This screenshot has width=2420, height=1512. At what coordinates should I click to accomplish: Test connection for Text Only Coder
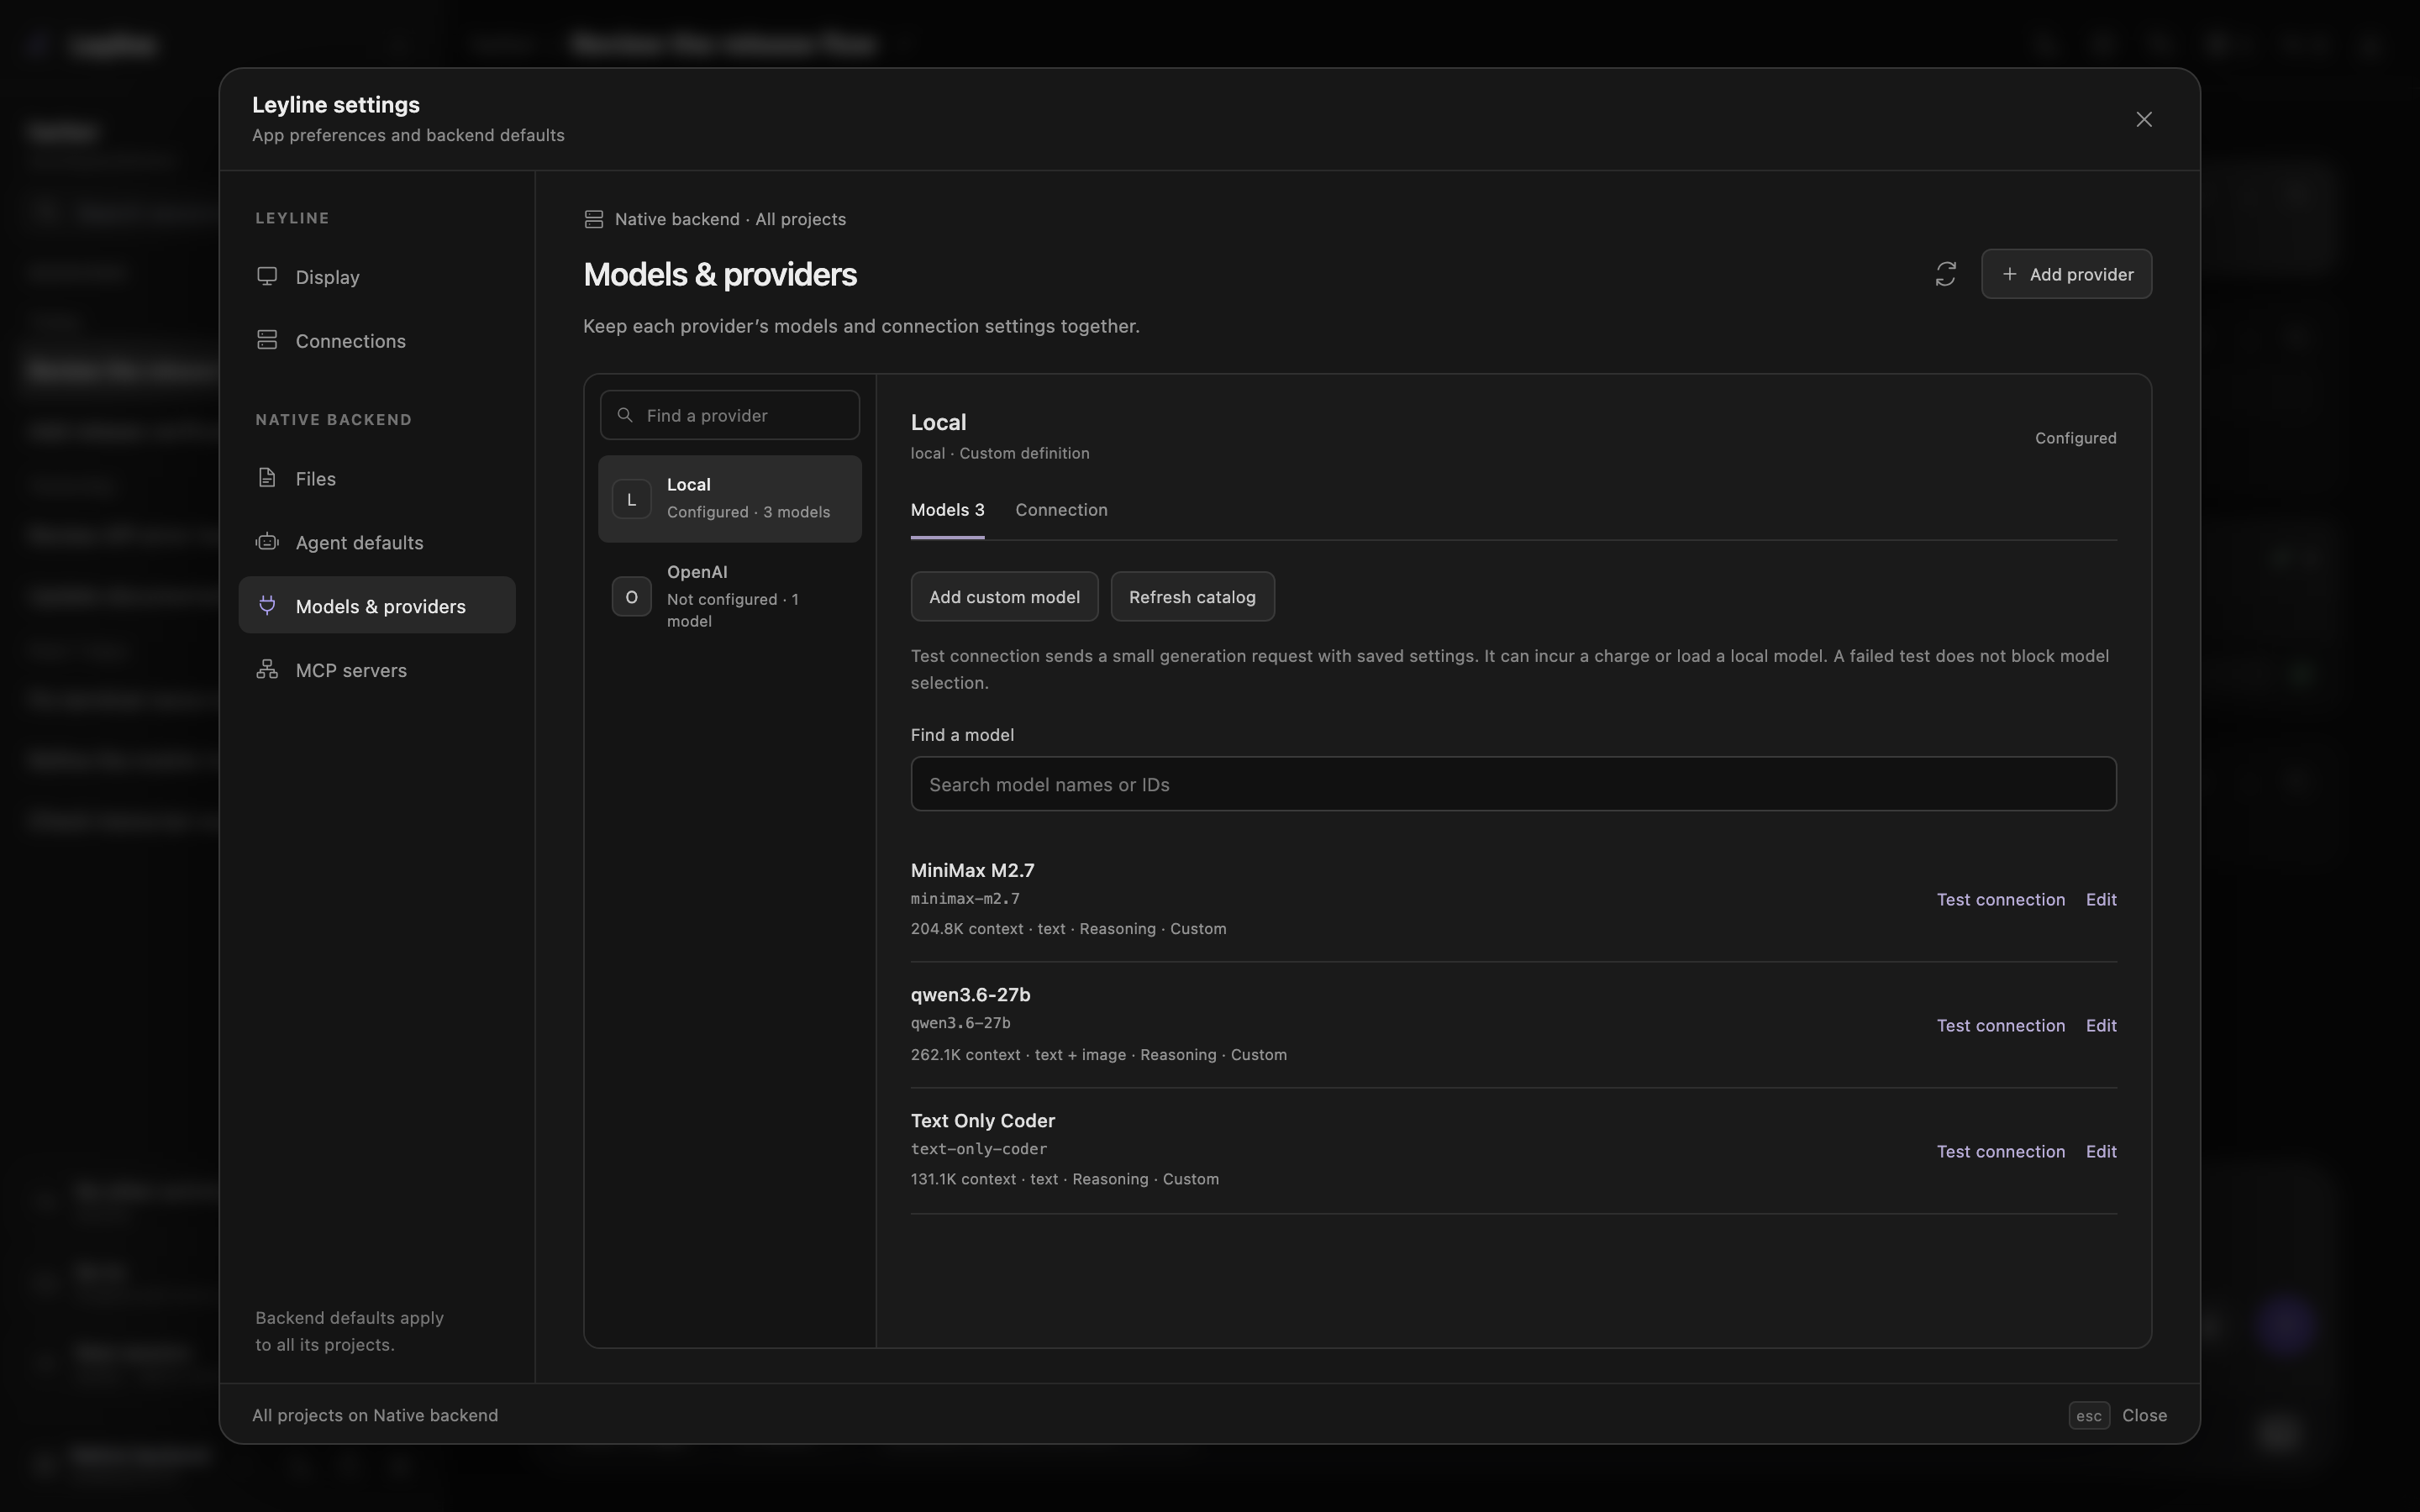(x=2000, y=1151)
